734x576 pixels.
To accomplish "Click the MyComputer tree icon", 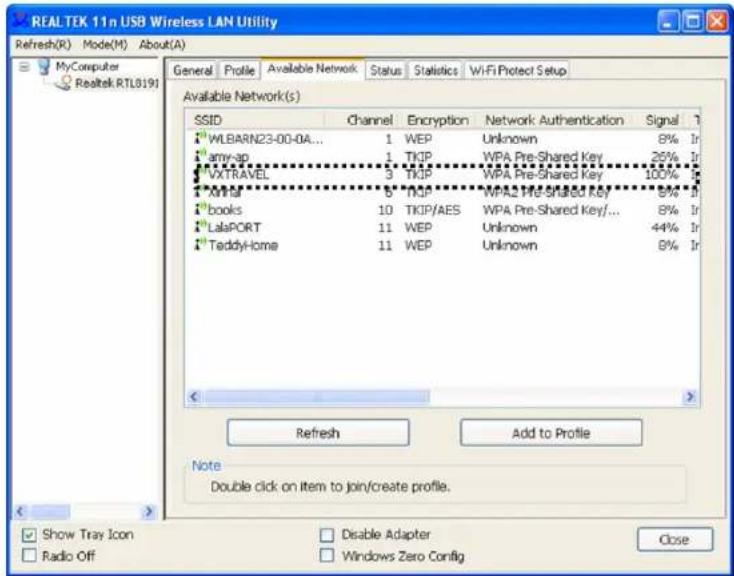I will [44, 66].
